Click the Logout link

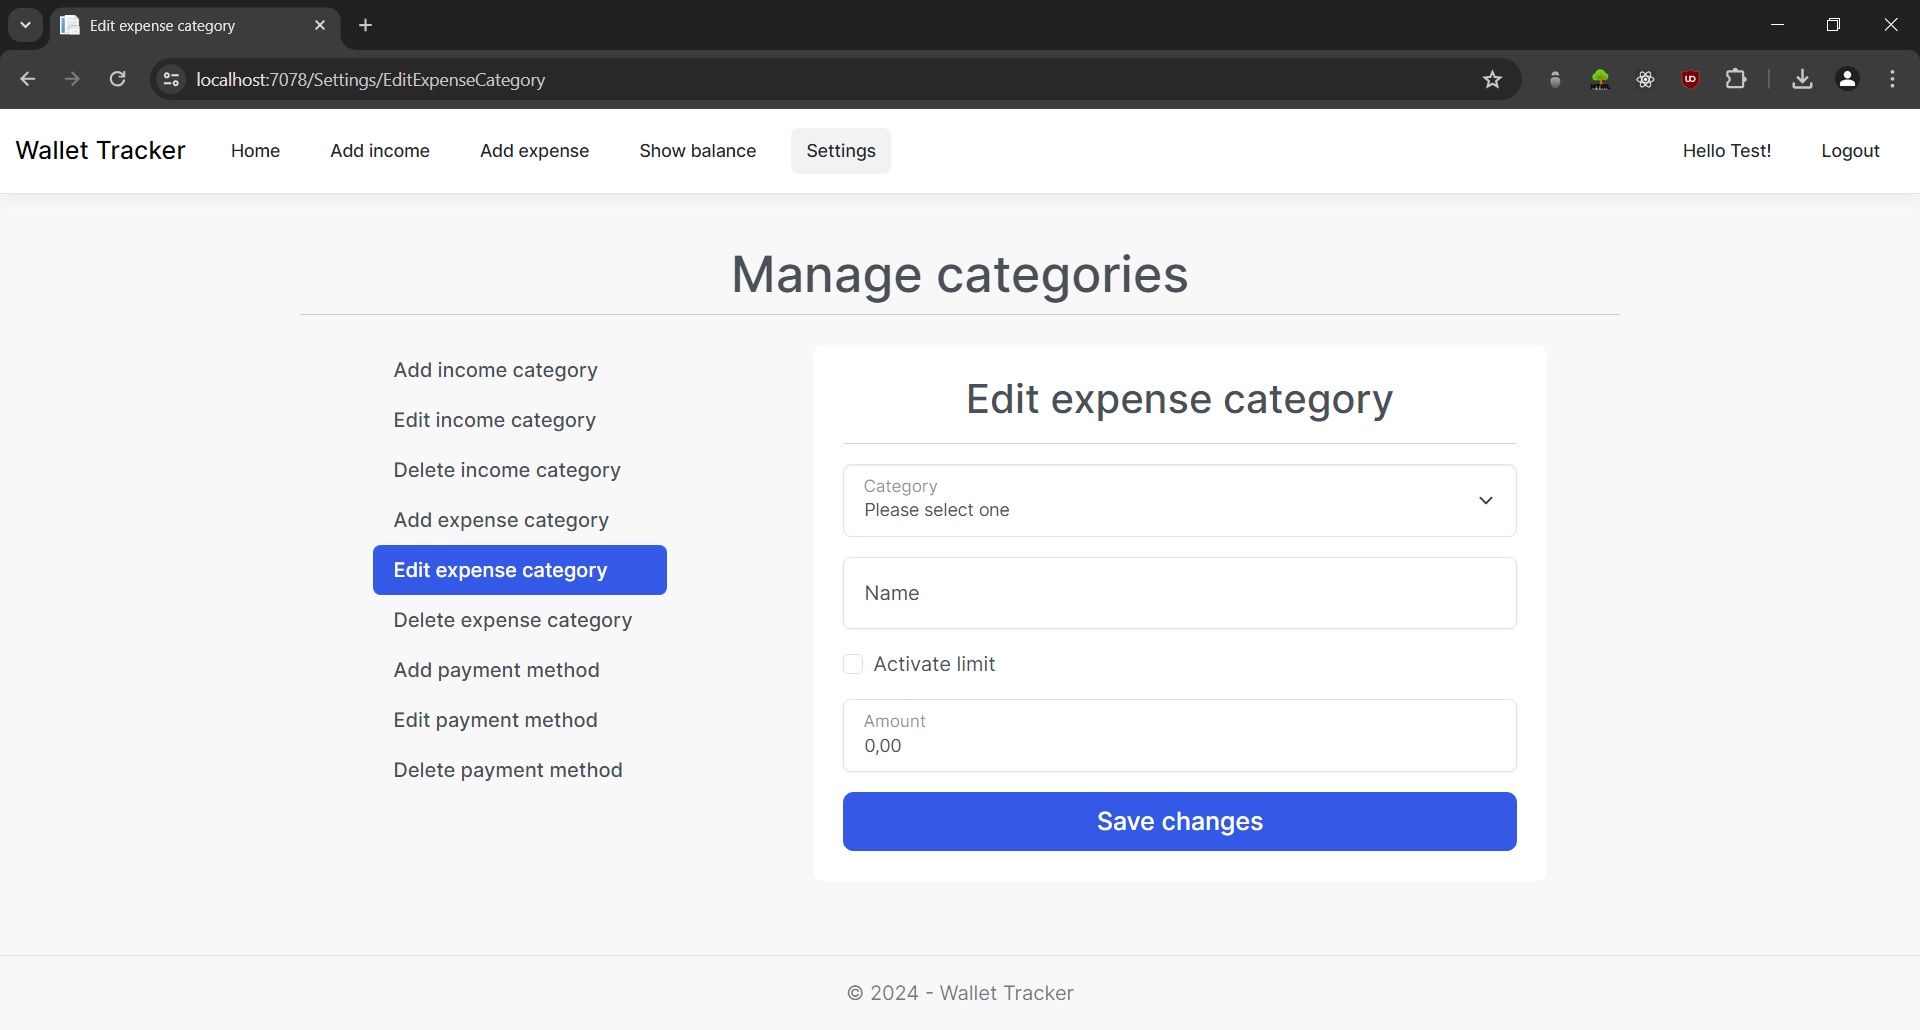point(1849,151)
